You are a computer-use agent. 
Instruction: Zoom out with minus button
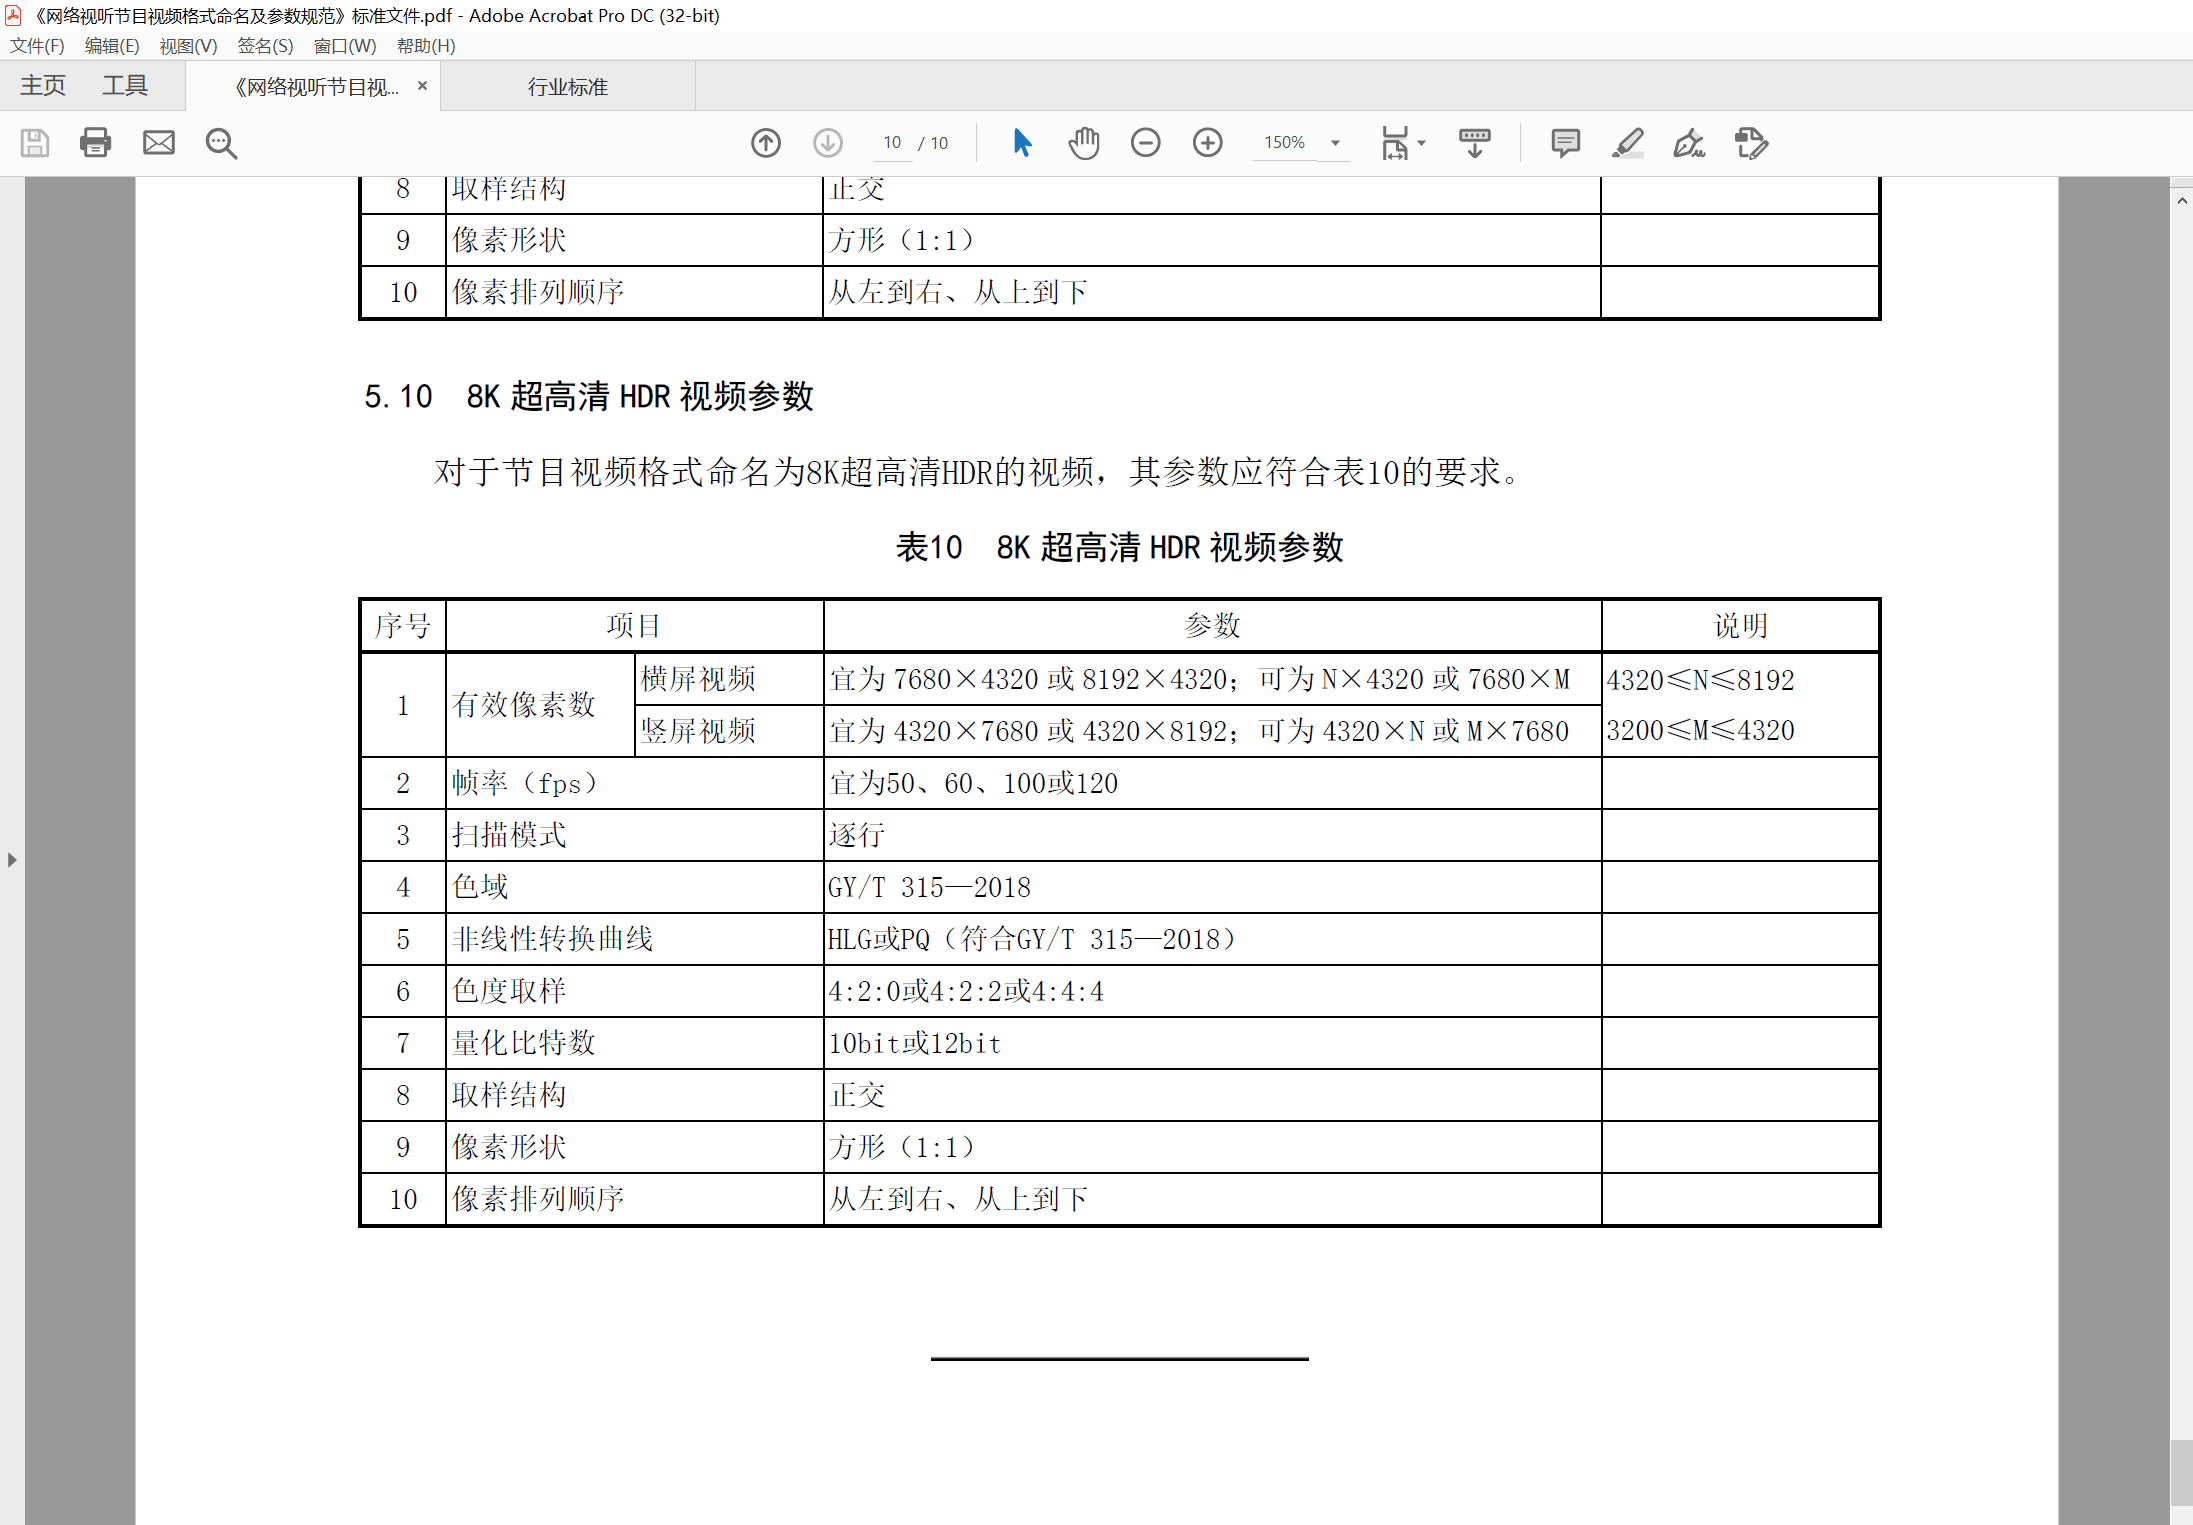1145,143
